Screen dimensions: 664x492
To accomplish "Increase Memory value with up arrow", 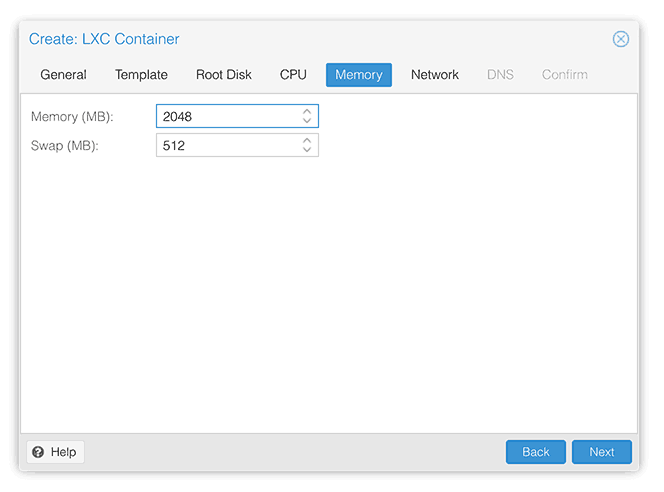I will point(307,111).
